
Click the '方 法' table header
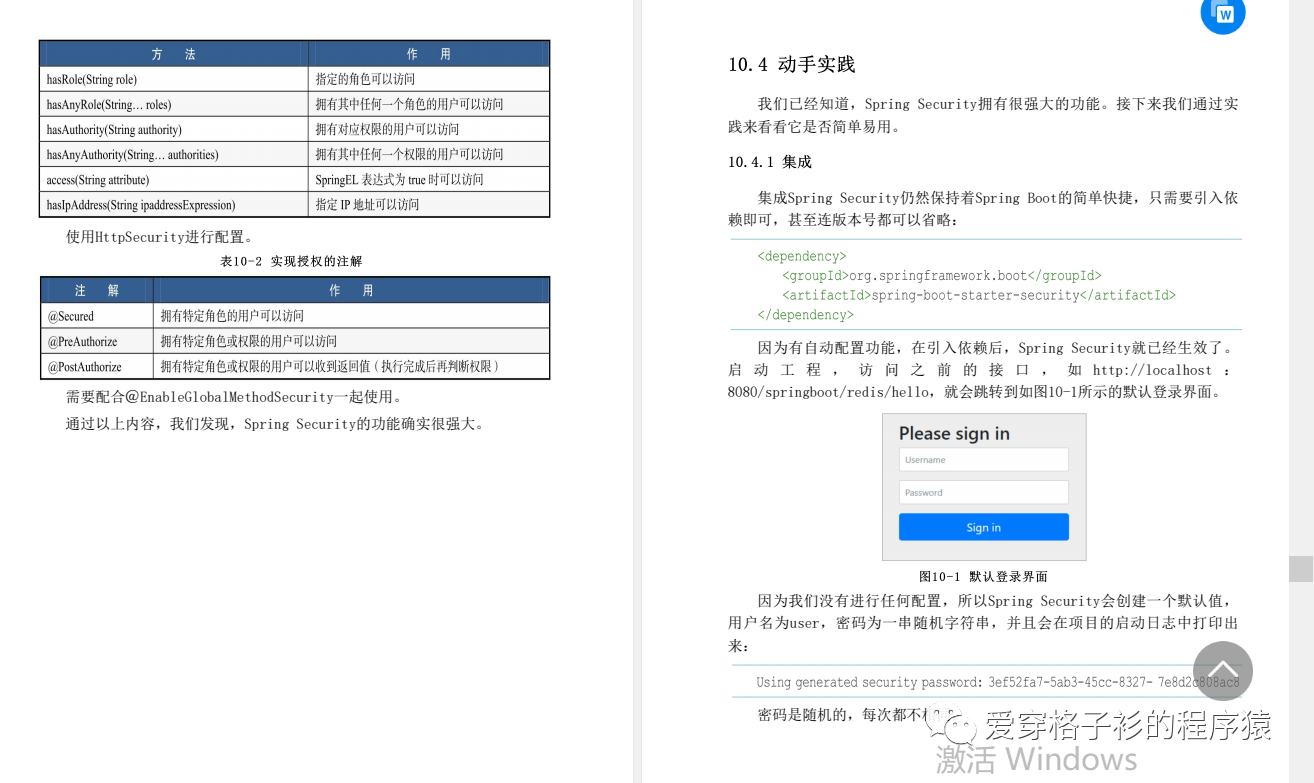point(174,54)
